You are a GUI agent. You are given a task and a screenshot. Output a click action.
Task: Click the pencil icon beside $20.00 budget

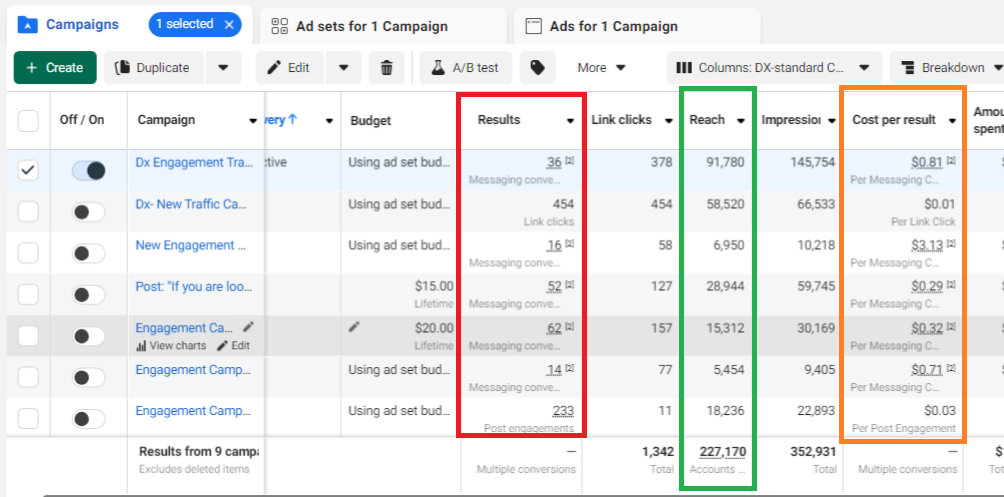(354, 327)
